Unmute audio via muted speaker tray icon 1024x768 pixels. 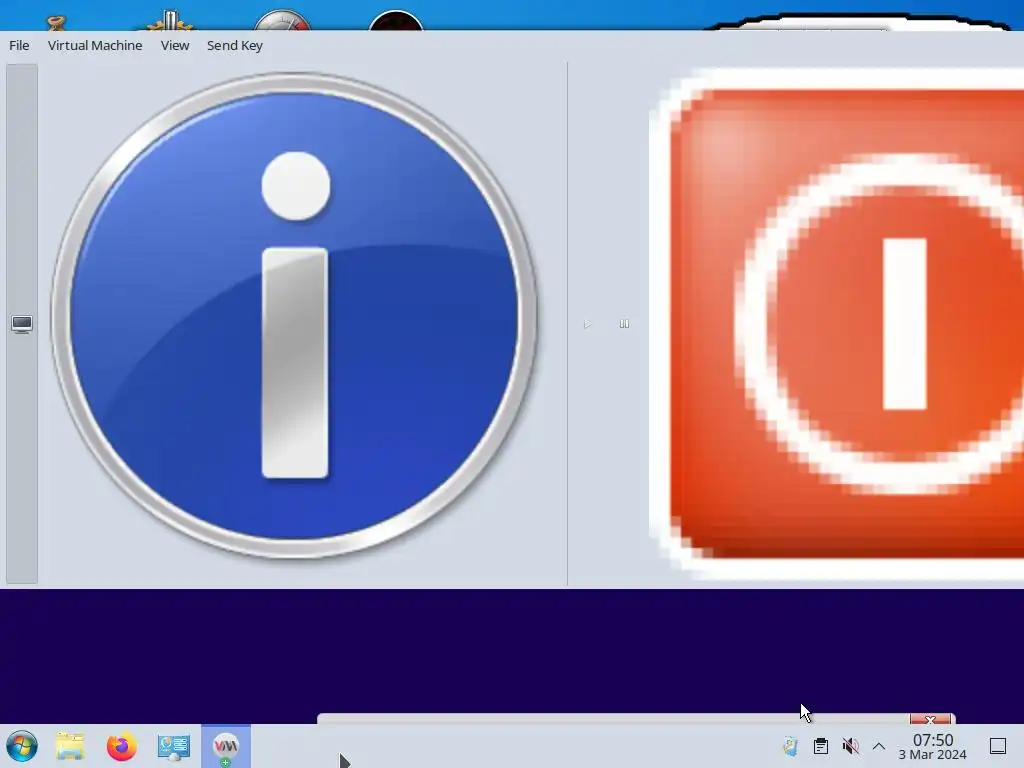pos(850,746)
